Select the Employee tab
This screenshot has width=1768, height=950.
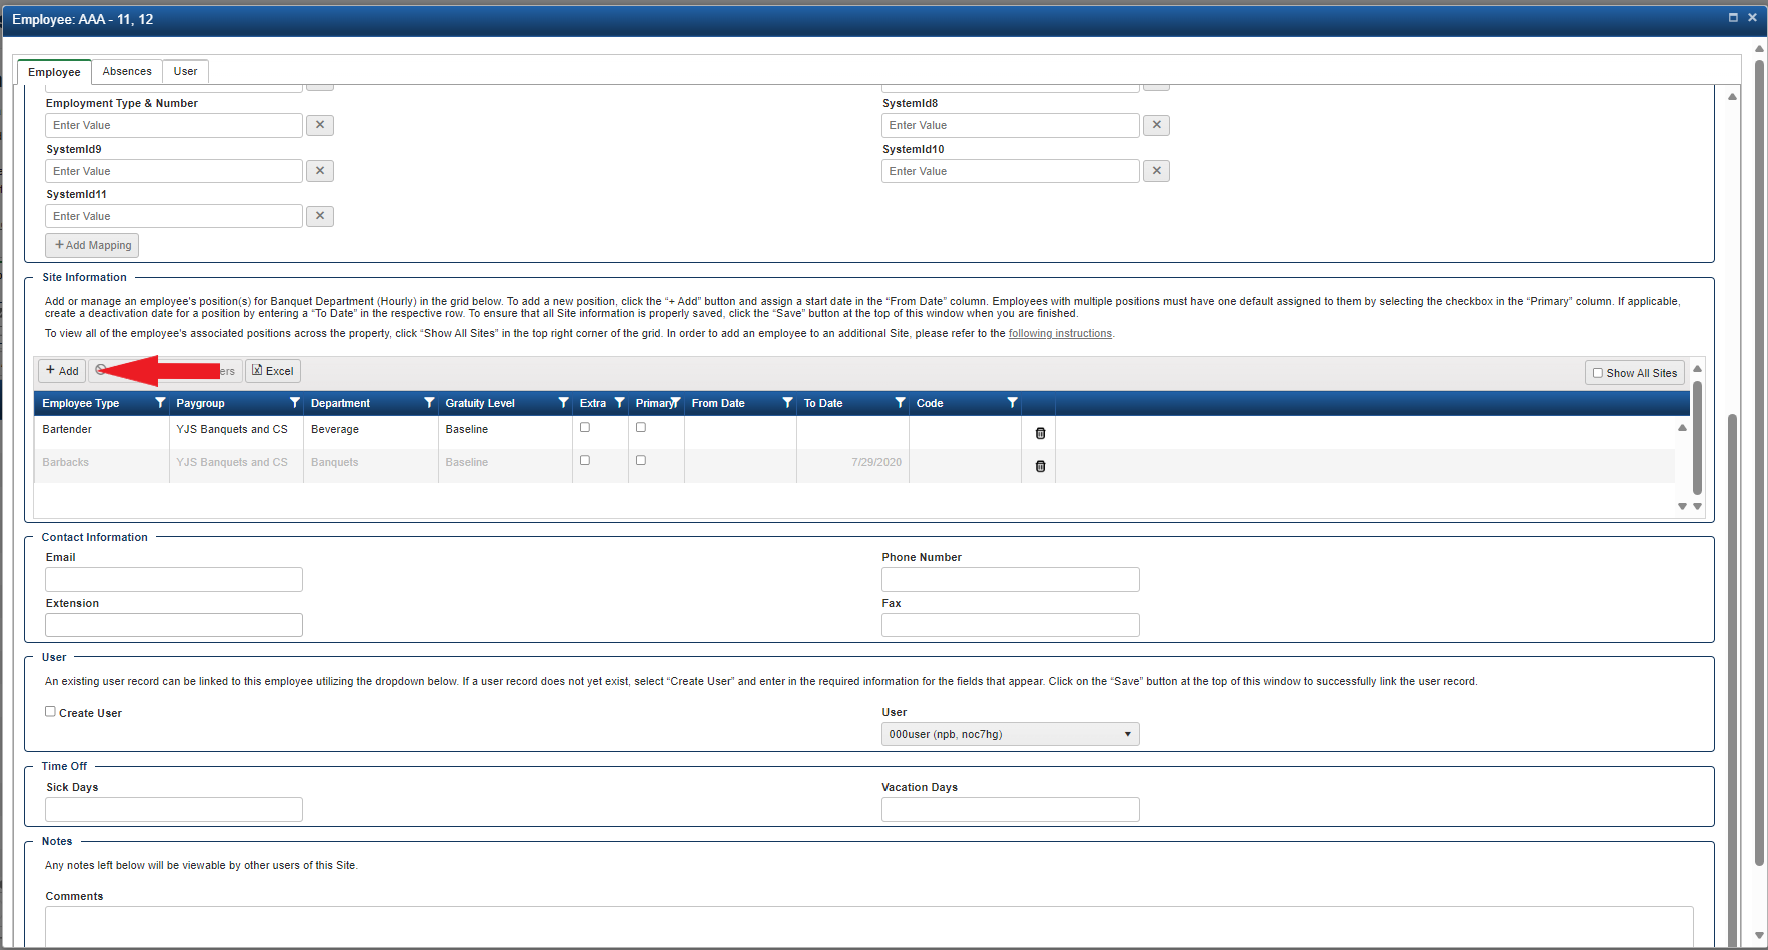(54, 72)
